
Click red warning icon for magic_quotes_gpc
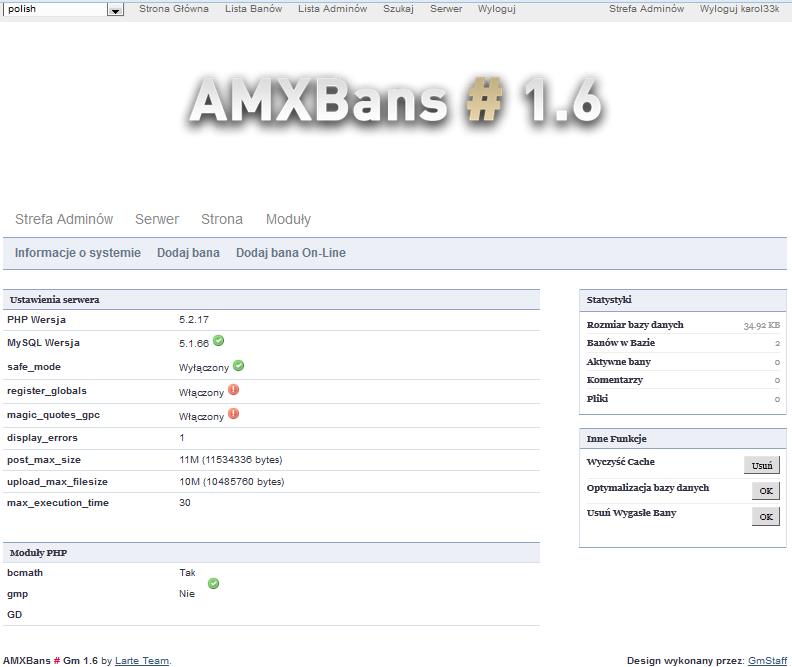point(233,414)
